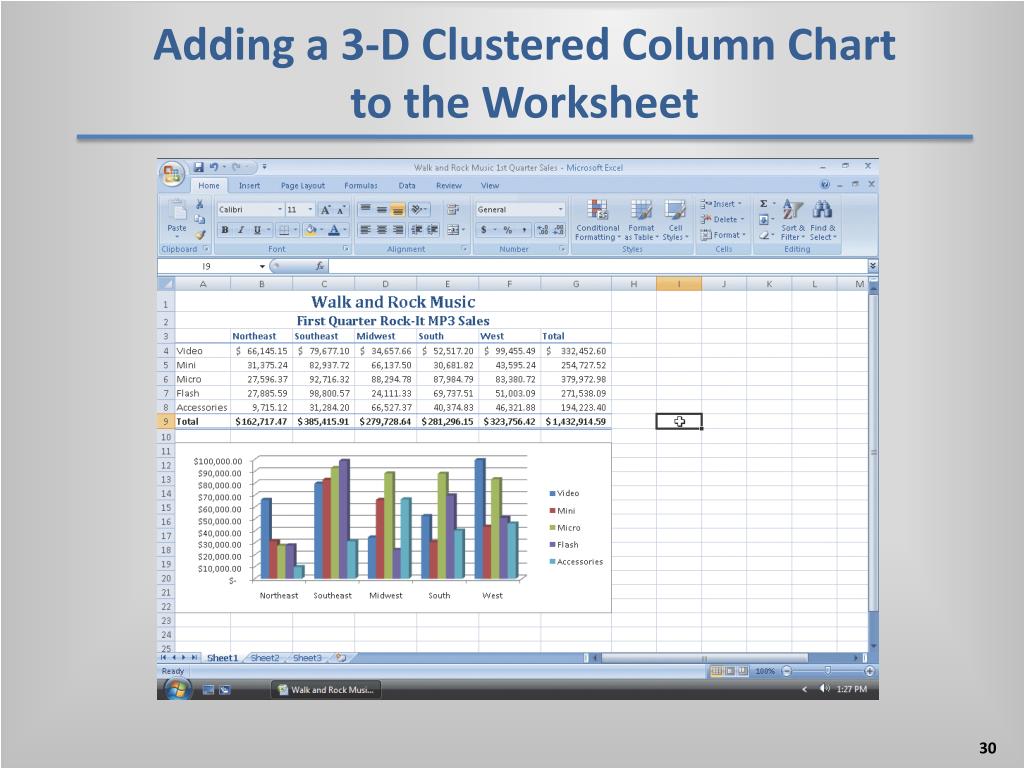Screen dimensions: 1024x768
Task: Click the Increase Font Size icon
Action: pos(325,210)
